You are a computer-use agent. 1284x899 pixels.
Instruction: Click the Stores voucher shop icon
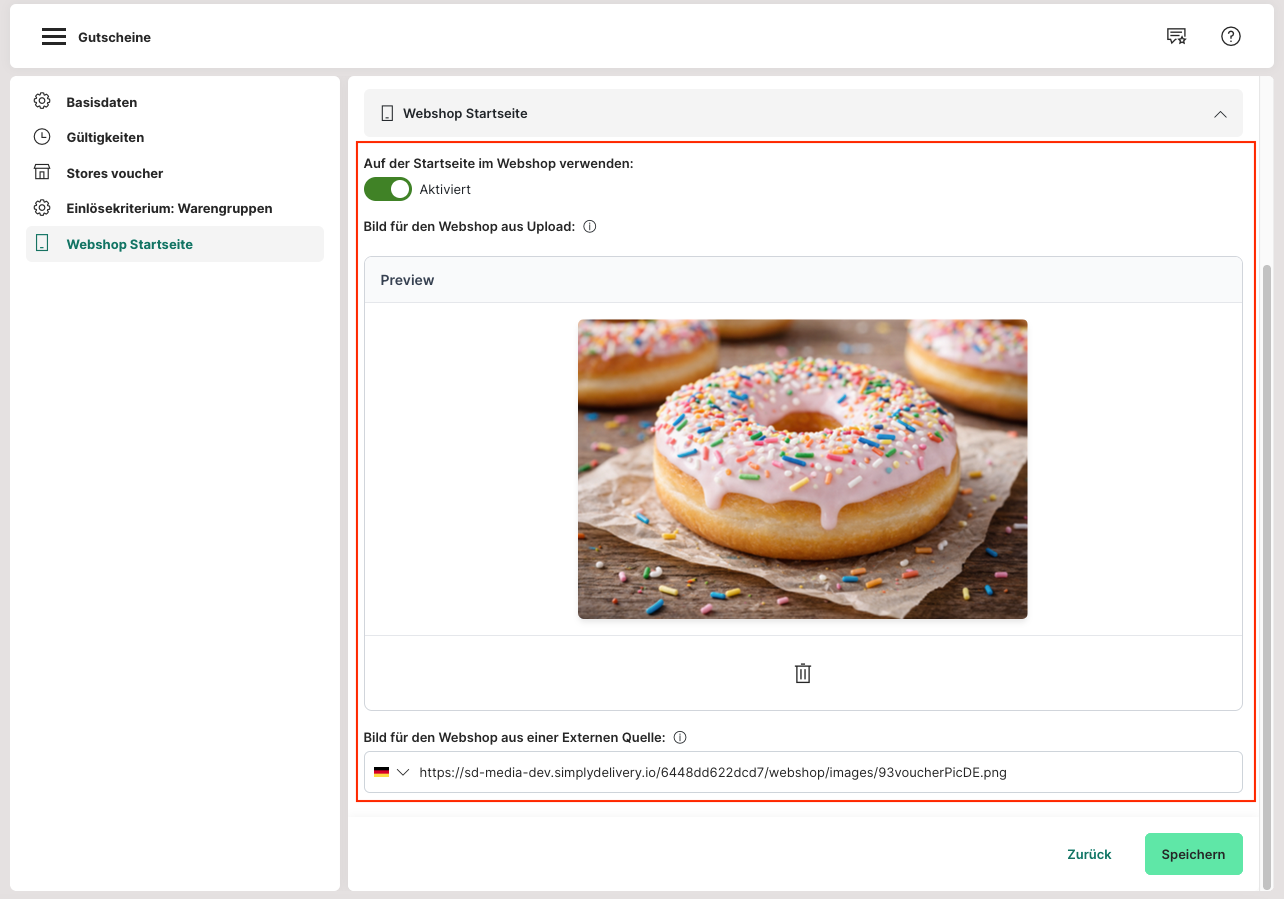(42, 173)
